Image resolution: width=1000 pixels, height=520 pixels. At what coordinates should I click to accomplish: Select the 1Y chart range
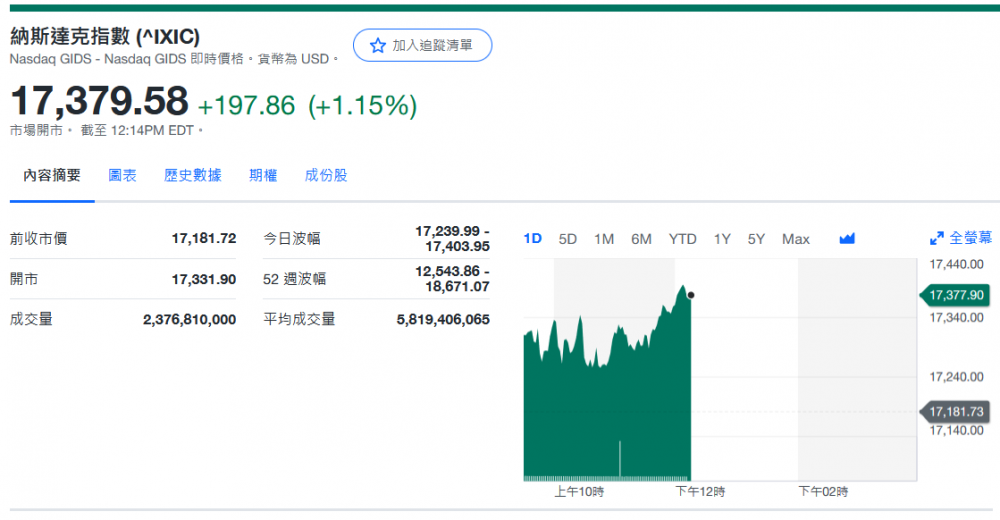click(x=722, y=239)
